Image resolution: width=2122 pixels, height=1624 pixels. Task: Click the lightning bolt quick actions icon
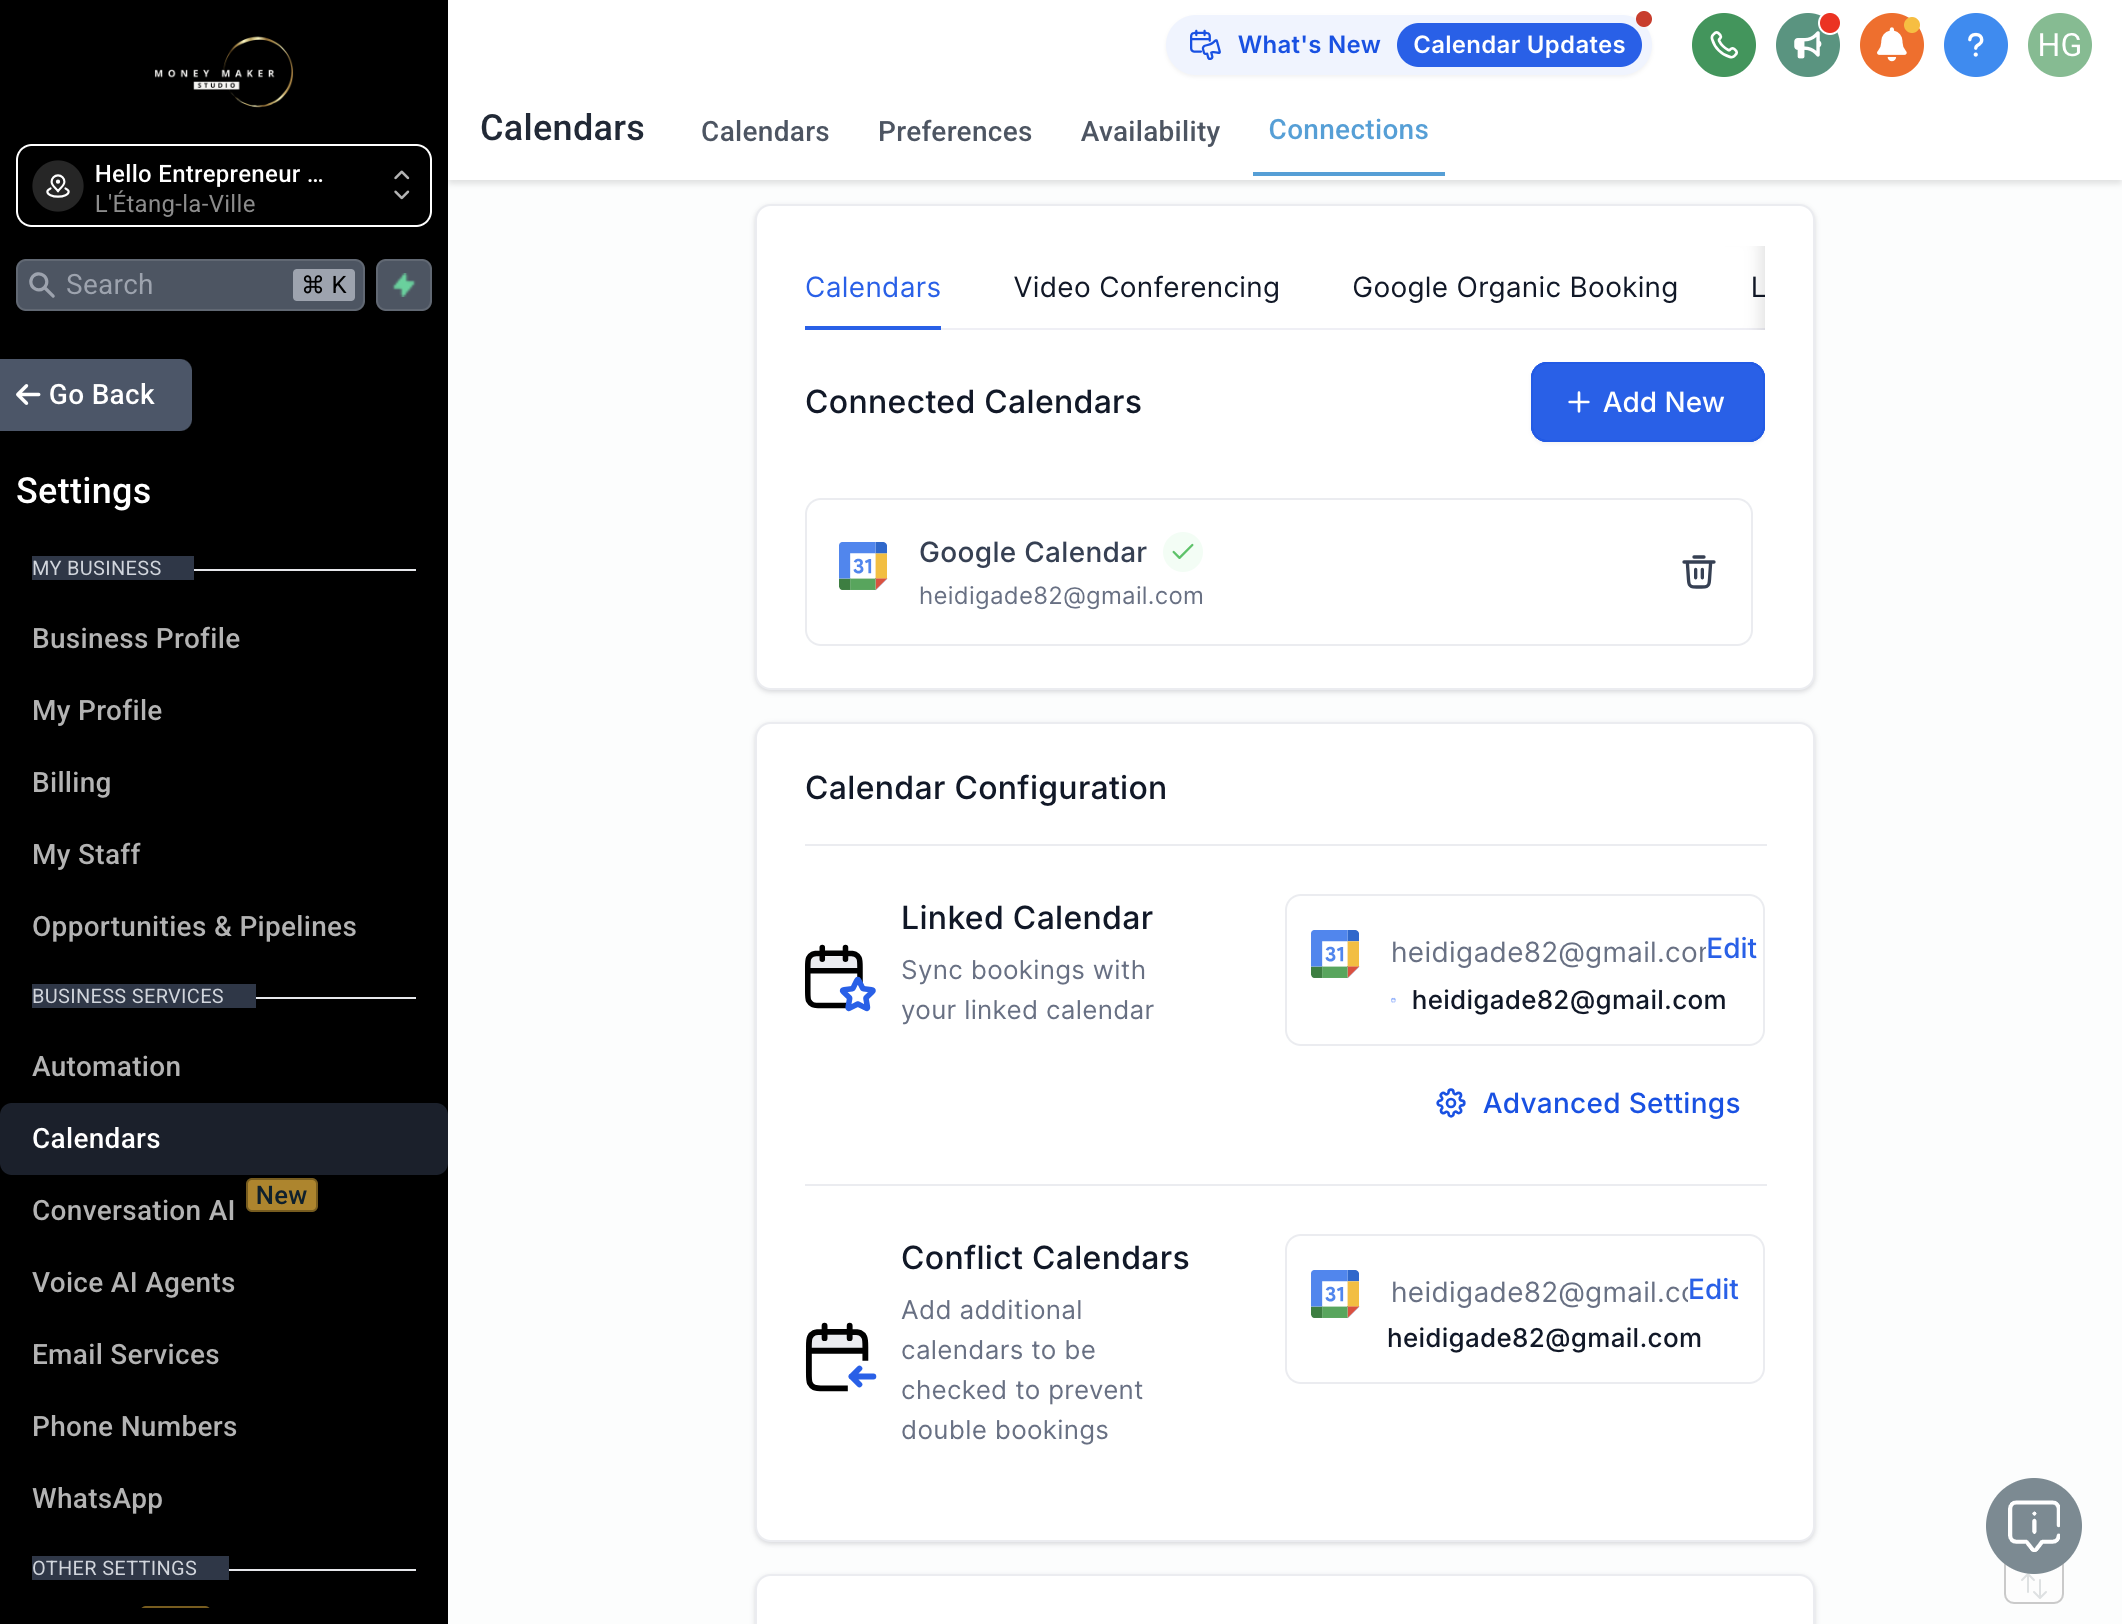pos(404,285)
